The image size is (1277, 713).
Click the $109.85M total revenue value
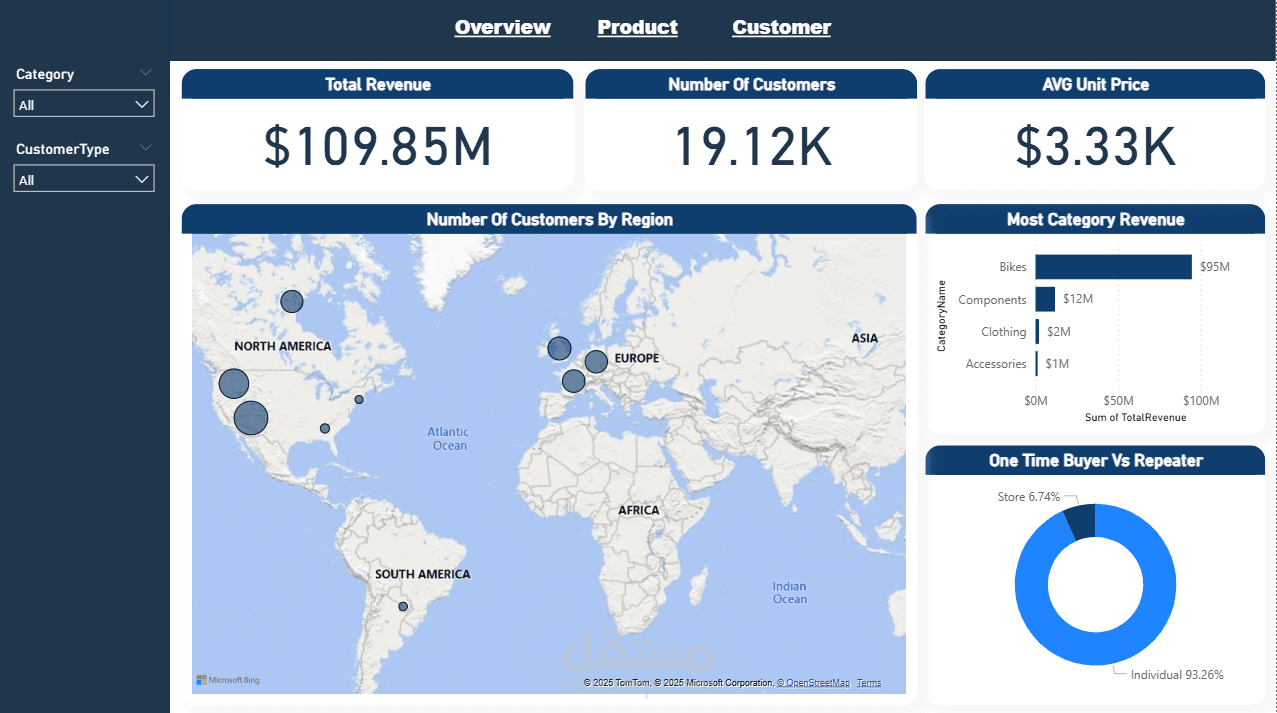point(378,146)
